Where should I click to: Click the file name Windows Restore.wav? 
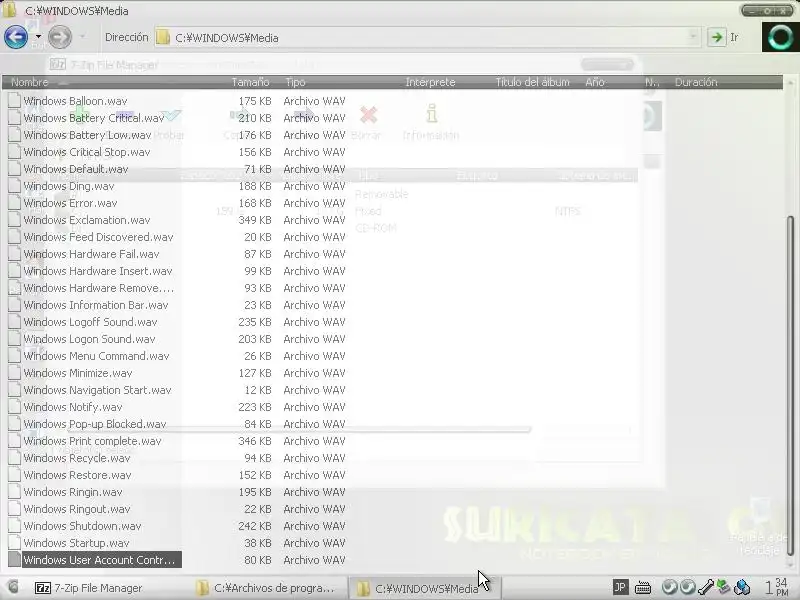(77, 475)
